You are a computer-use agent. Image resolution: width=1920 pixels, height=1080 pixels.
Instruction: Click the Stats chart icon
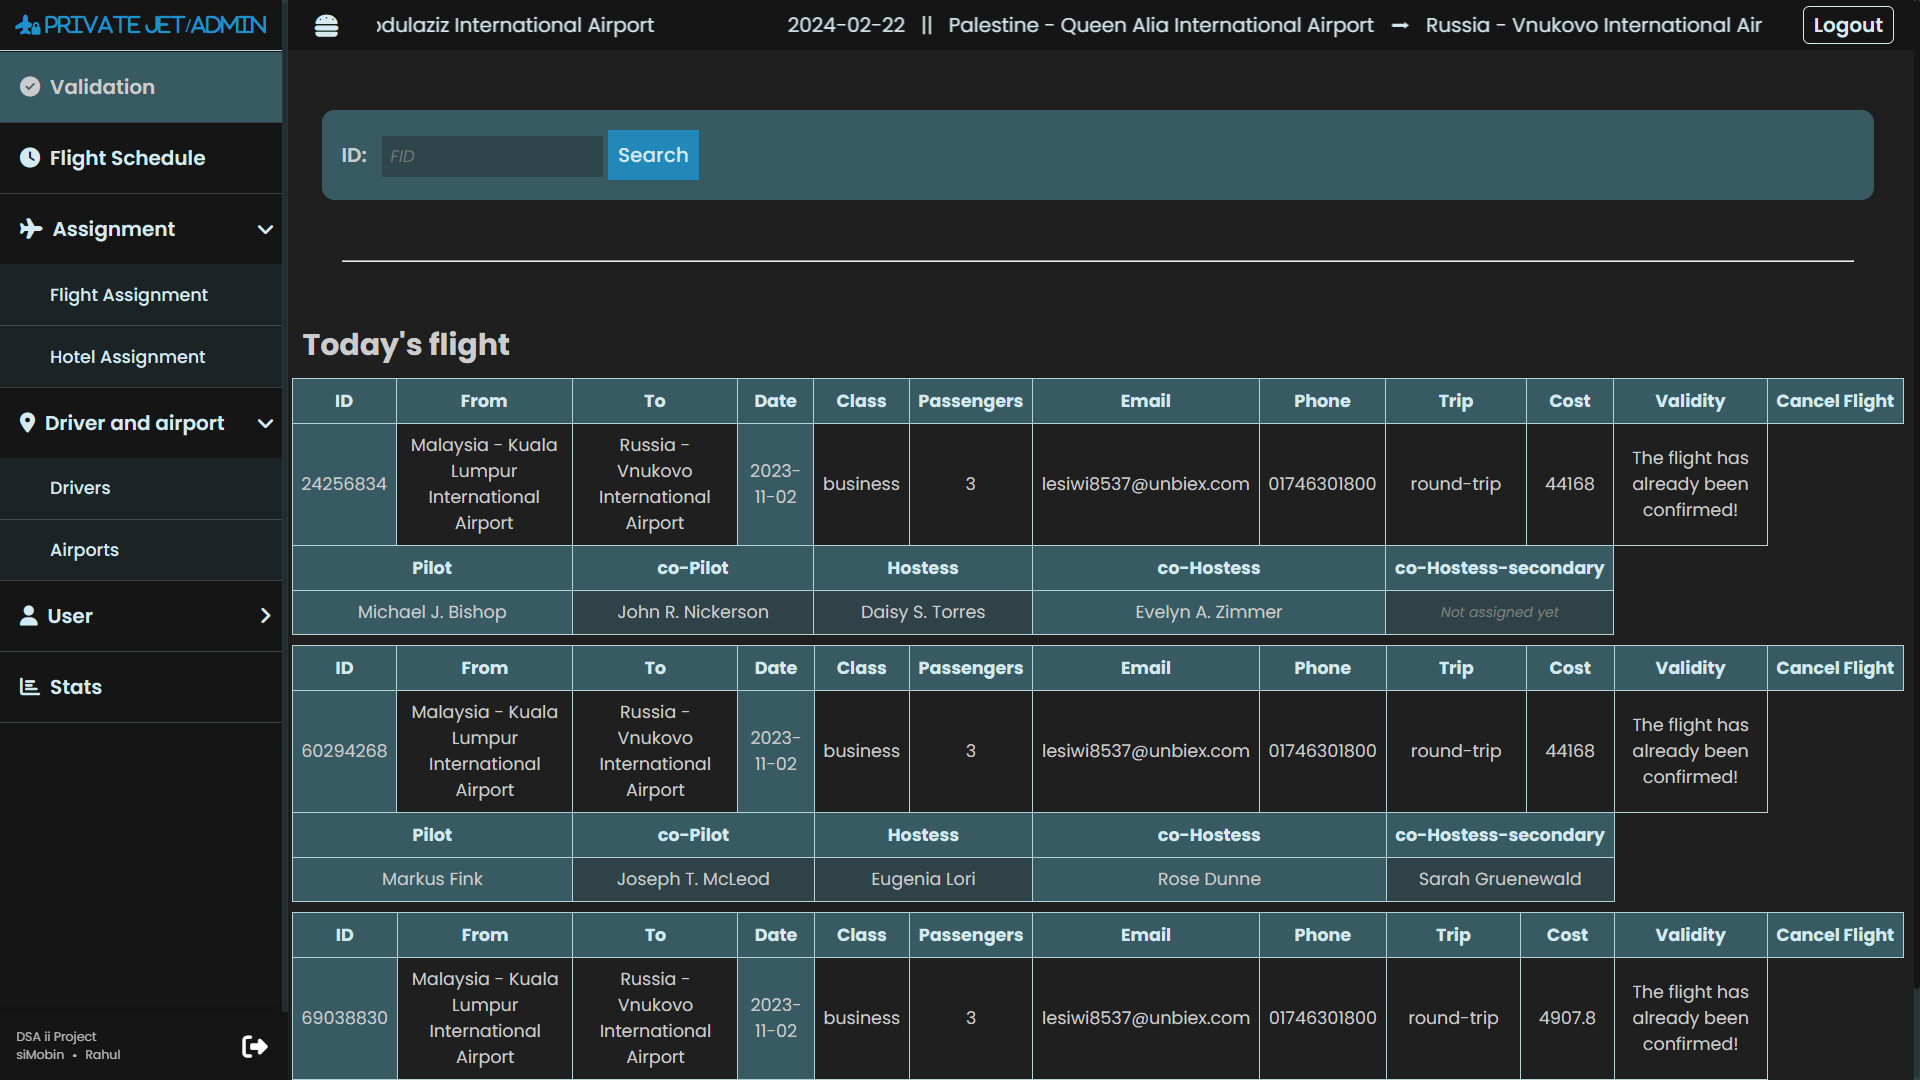coord(30,687)
